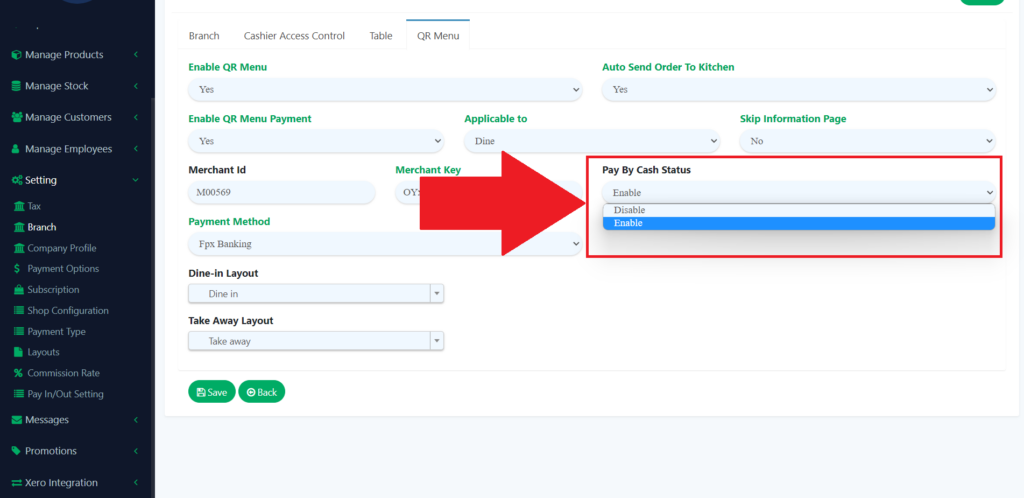The image size is (1024, 498).
Task: Choose Enable option in open dropdown
Action: pos(629,223)
